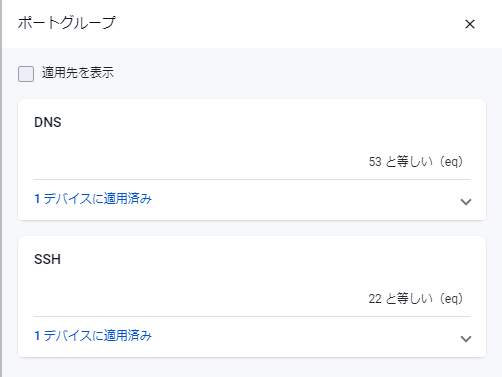Select the DNS port group title

click(x=48, y=122)
